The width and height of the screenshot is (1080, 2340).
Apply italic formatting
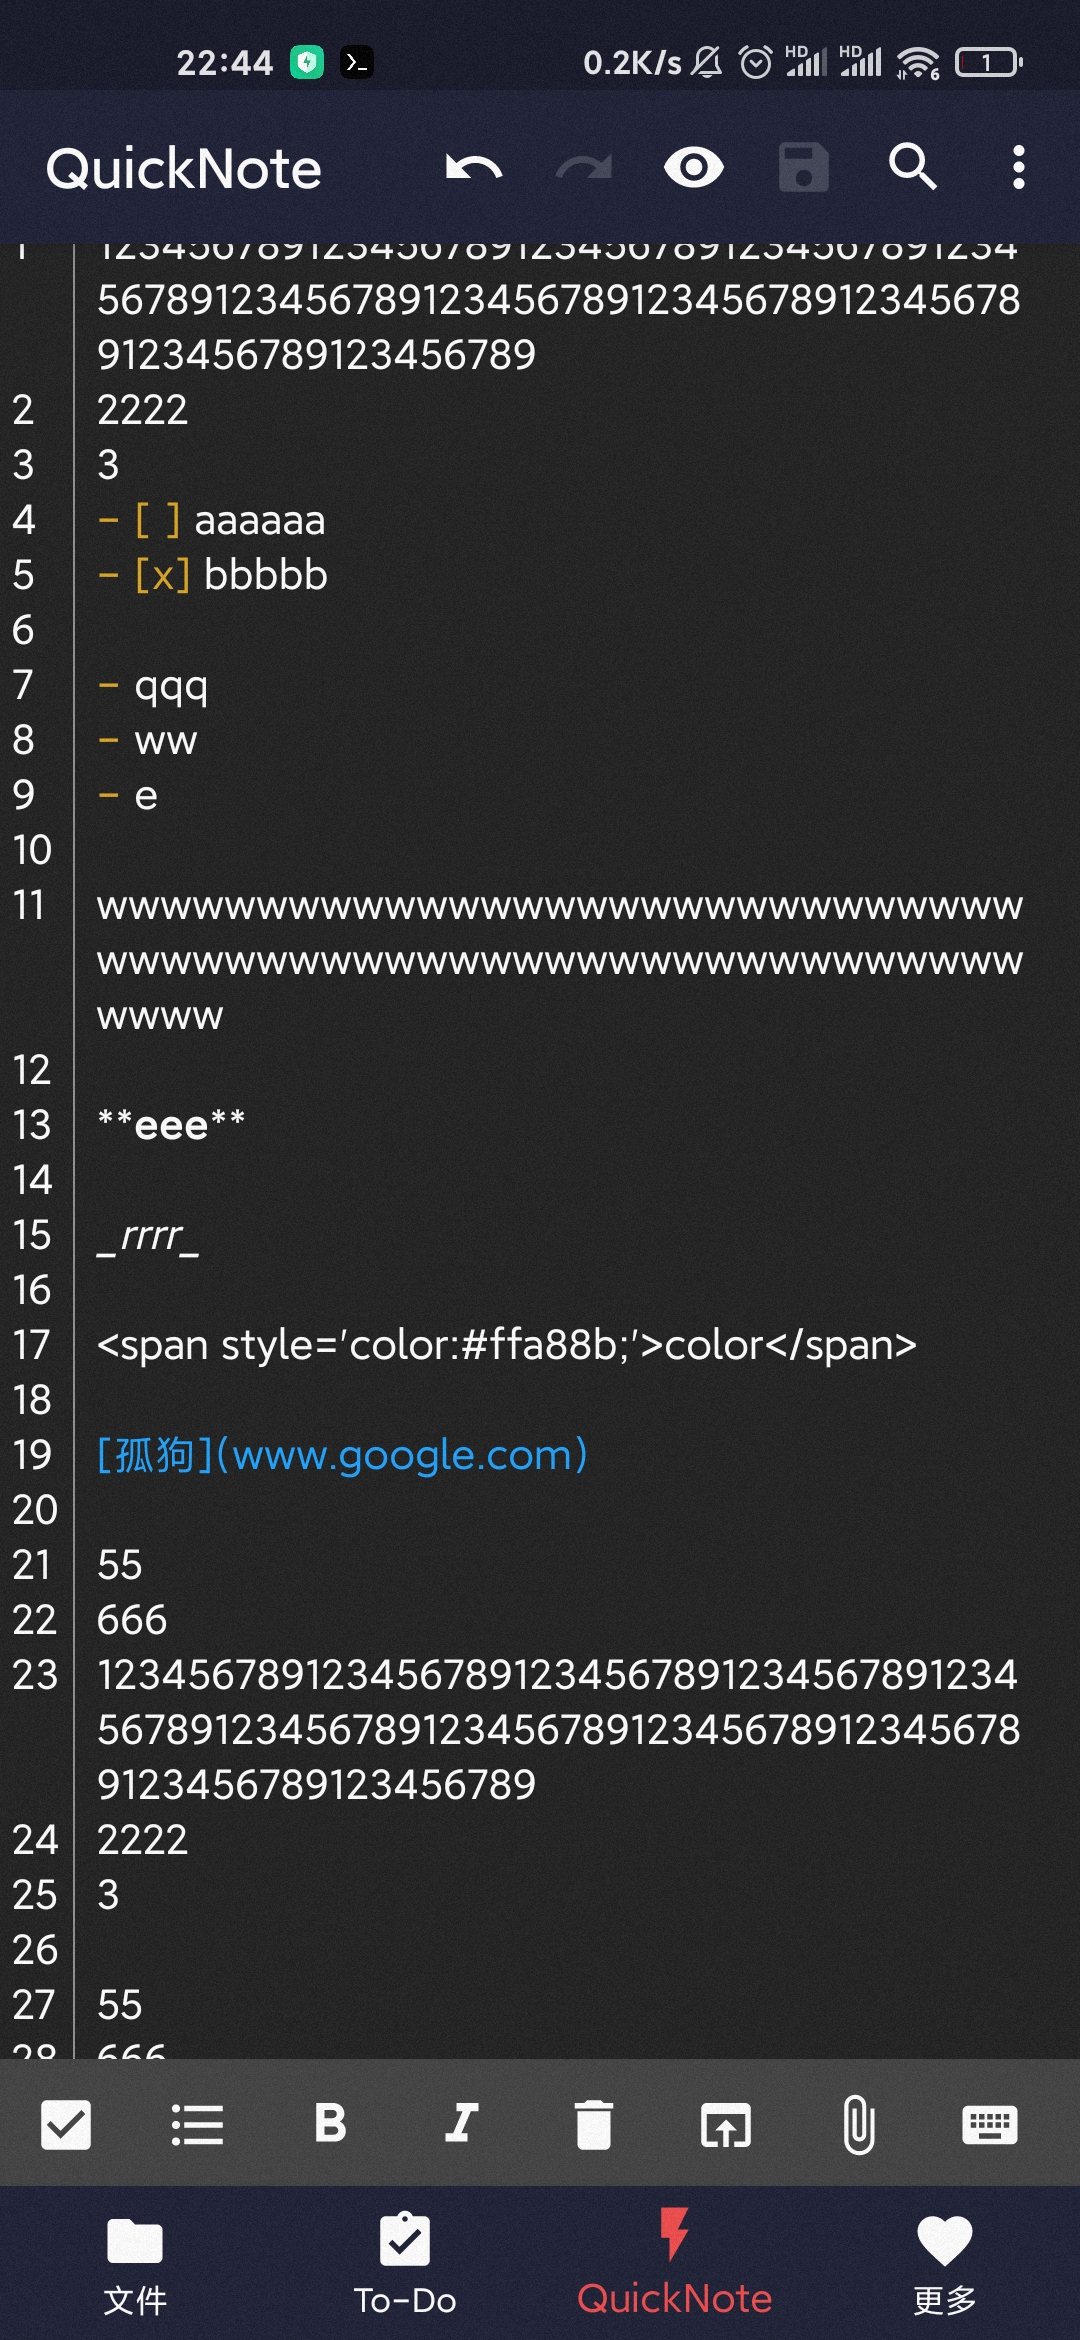tap(461, 2122)
